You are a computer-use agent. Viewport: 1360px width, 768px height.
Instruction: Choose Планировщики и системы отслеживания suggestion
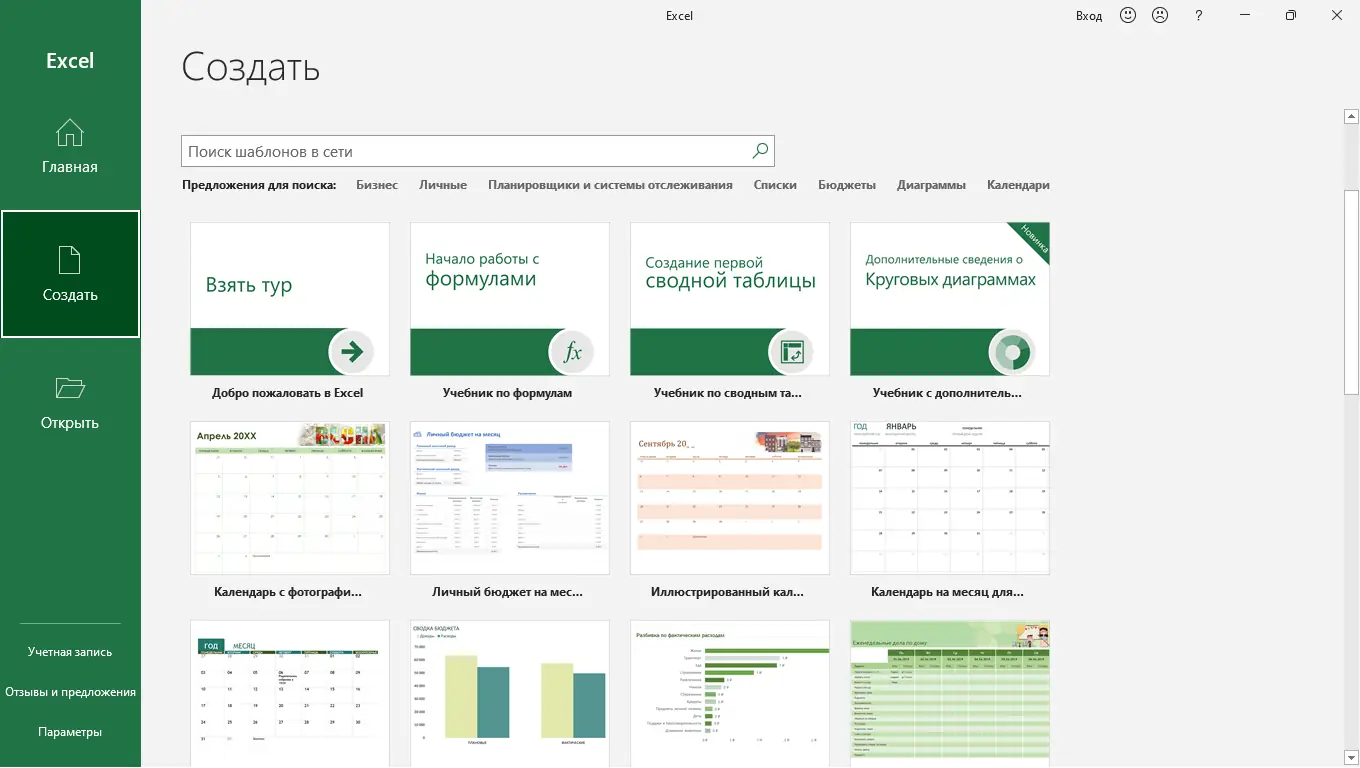point(610,185)
